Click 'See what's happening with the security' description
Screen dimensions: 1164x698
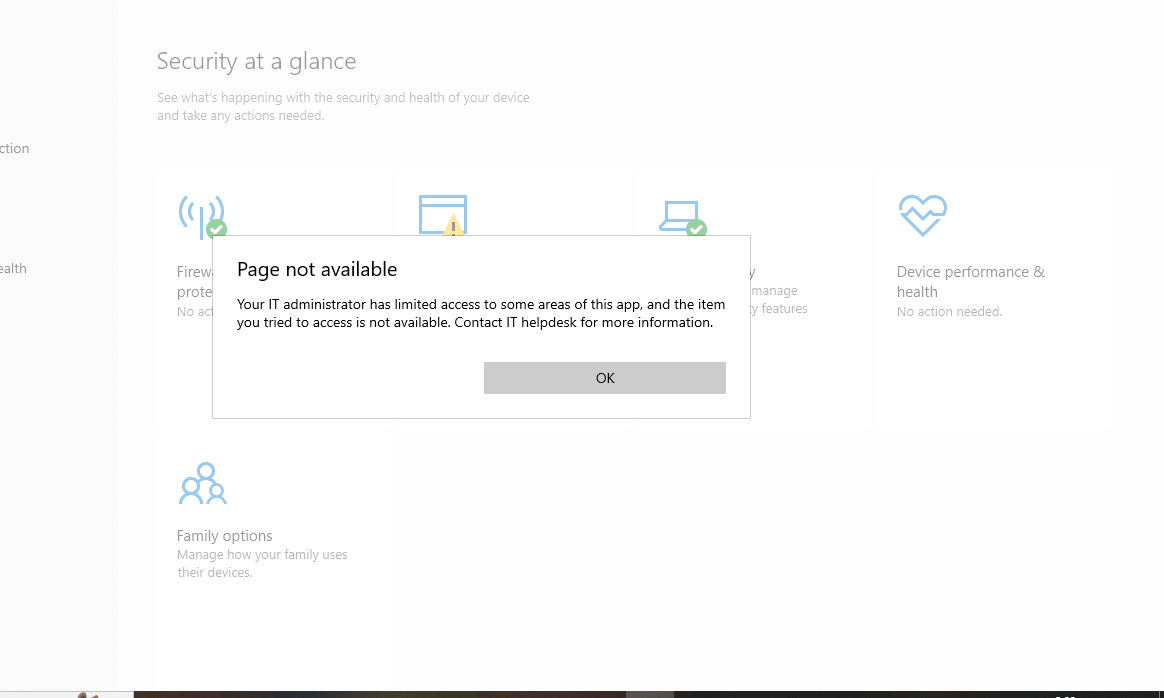coord(343,106)
